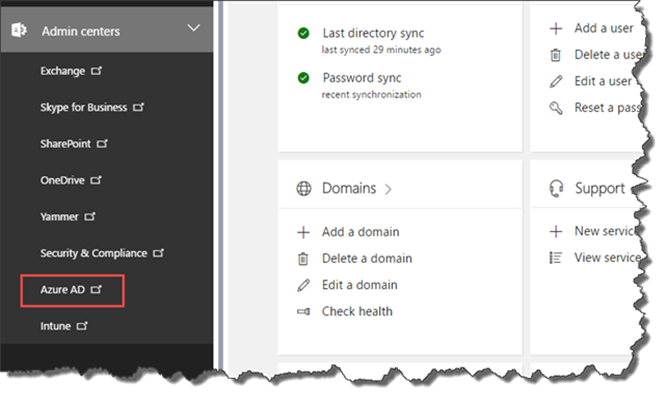
Task: Open the OneDrive admin center
Action: point(63,180)
